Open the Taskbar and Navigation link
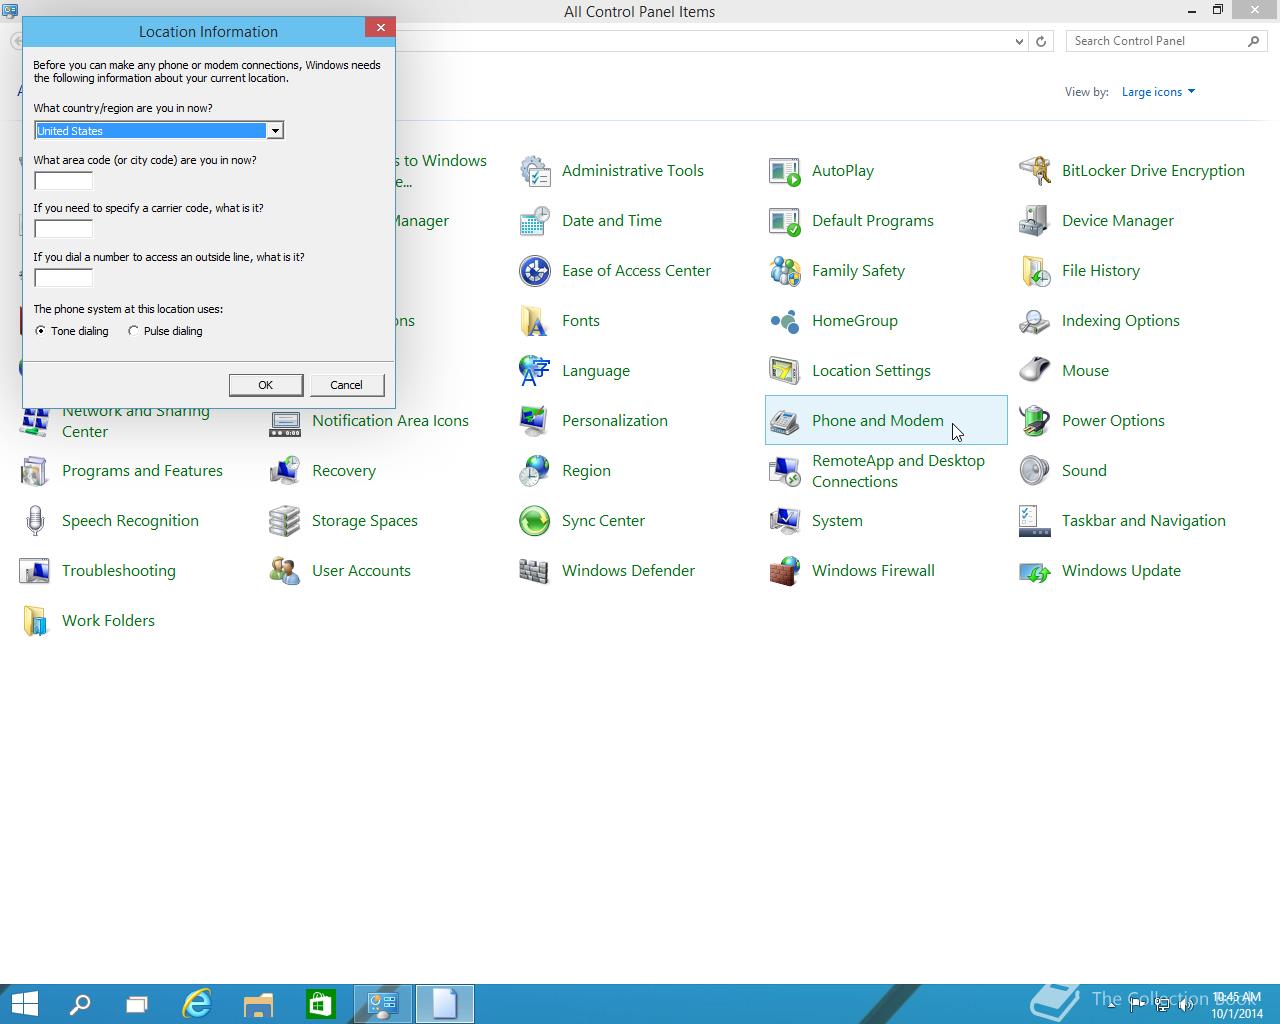Image resolution: width=1280 pixels, height=1024 pixels. click(x=1143, y=521)
